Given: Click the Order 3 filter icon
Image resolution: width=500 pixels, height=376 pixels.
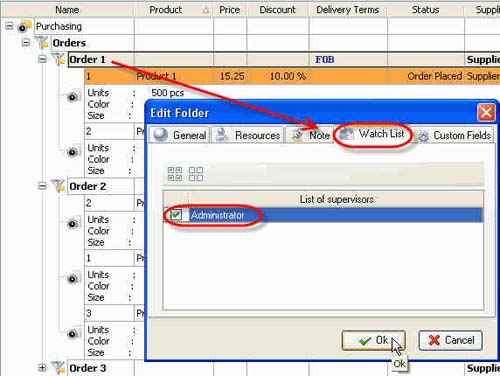Looking at the screenshot, I should tap(58, 368).
